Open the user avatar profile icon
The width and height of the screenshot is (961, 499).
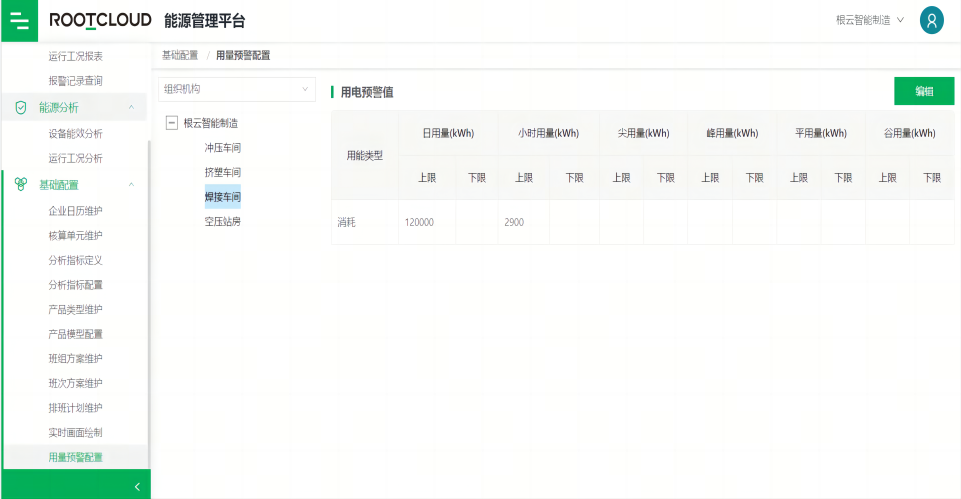[x=931, y=20]
